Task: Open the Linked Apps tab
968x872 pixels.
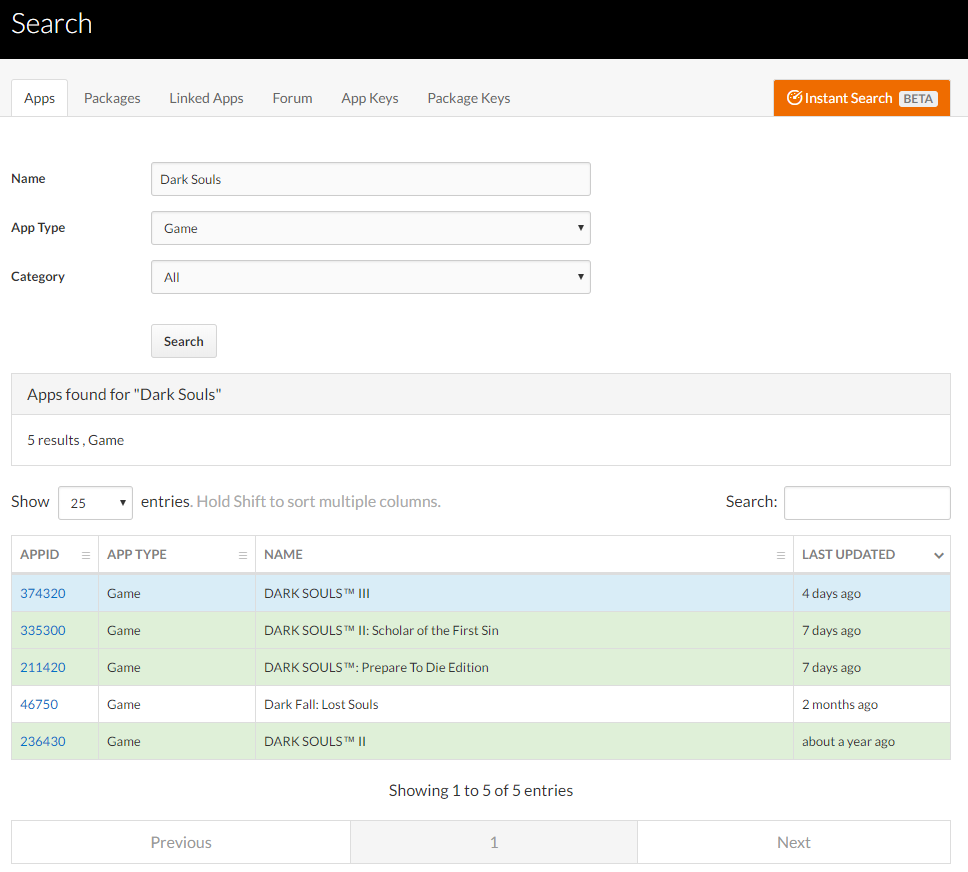Action: click(x=206, y=98)
